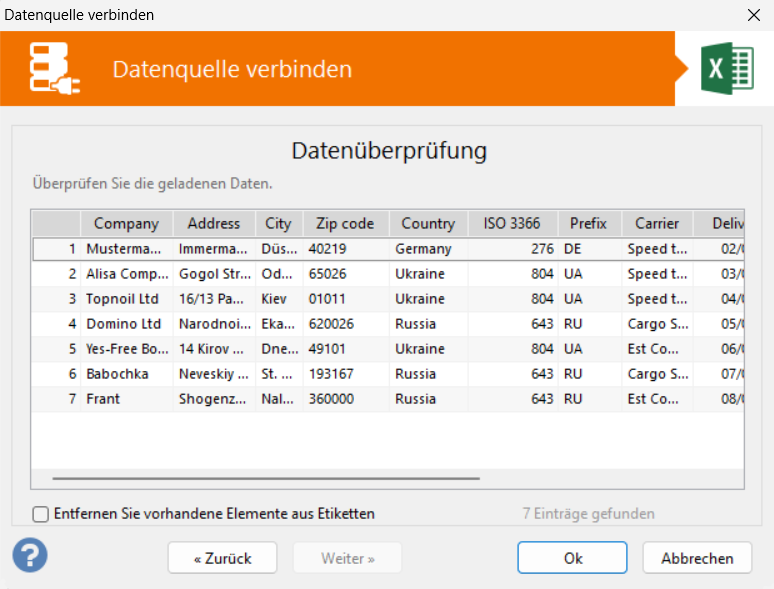The image size is (774, 589).
Task: Click the Excel file icon in the banner
Action: [727, 69]
